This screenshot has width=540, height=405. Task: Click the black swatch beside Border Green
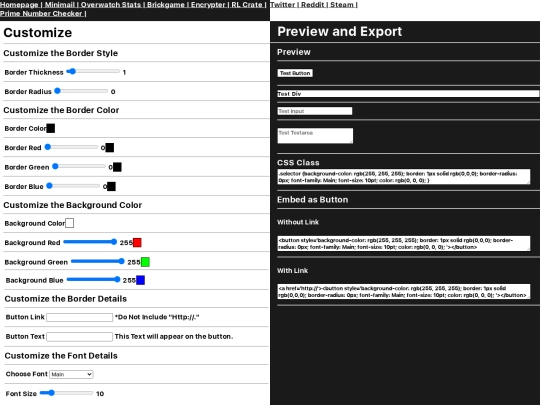(x=117, y=167)
